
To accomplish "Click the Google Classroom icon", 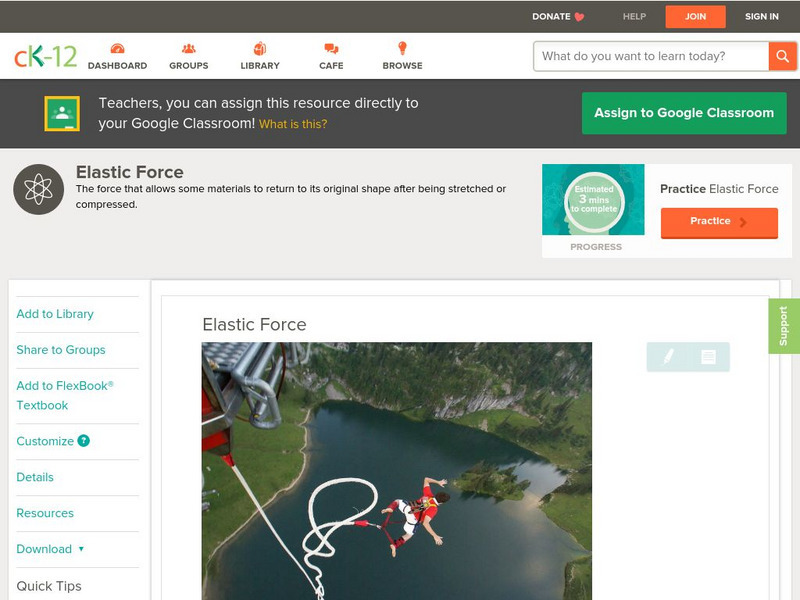I will tap(62, 113).
